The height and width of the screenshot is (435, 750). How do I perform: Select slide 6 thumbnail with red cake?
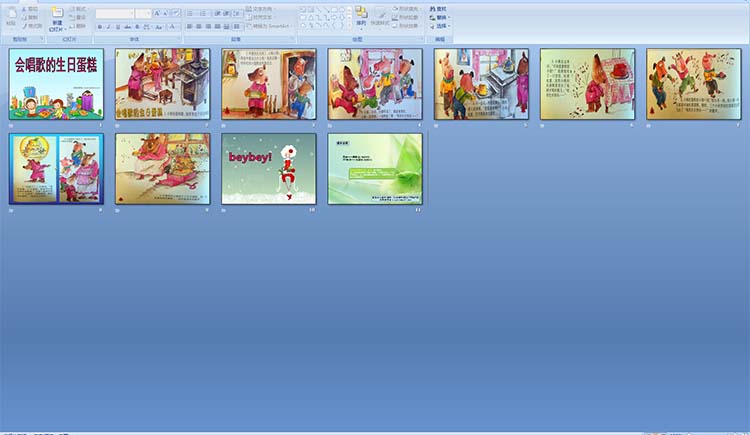[x=587, y=84]
